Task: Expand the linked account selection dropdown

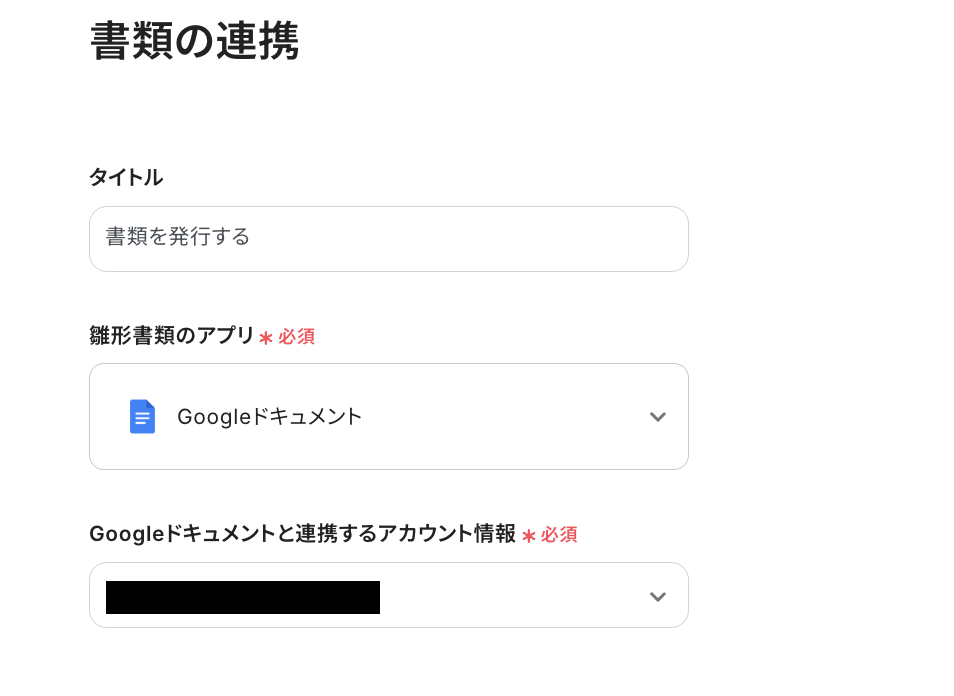Action: coord(388,595)
